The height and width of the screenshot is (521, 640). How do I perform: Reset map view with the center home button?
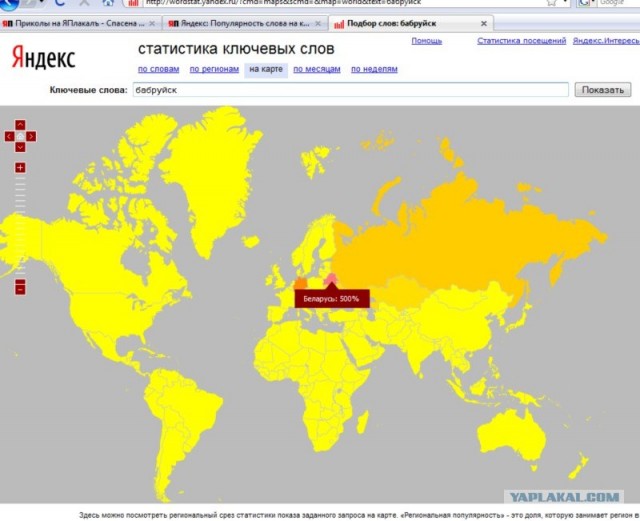tap(20, 136)
